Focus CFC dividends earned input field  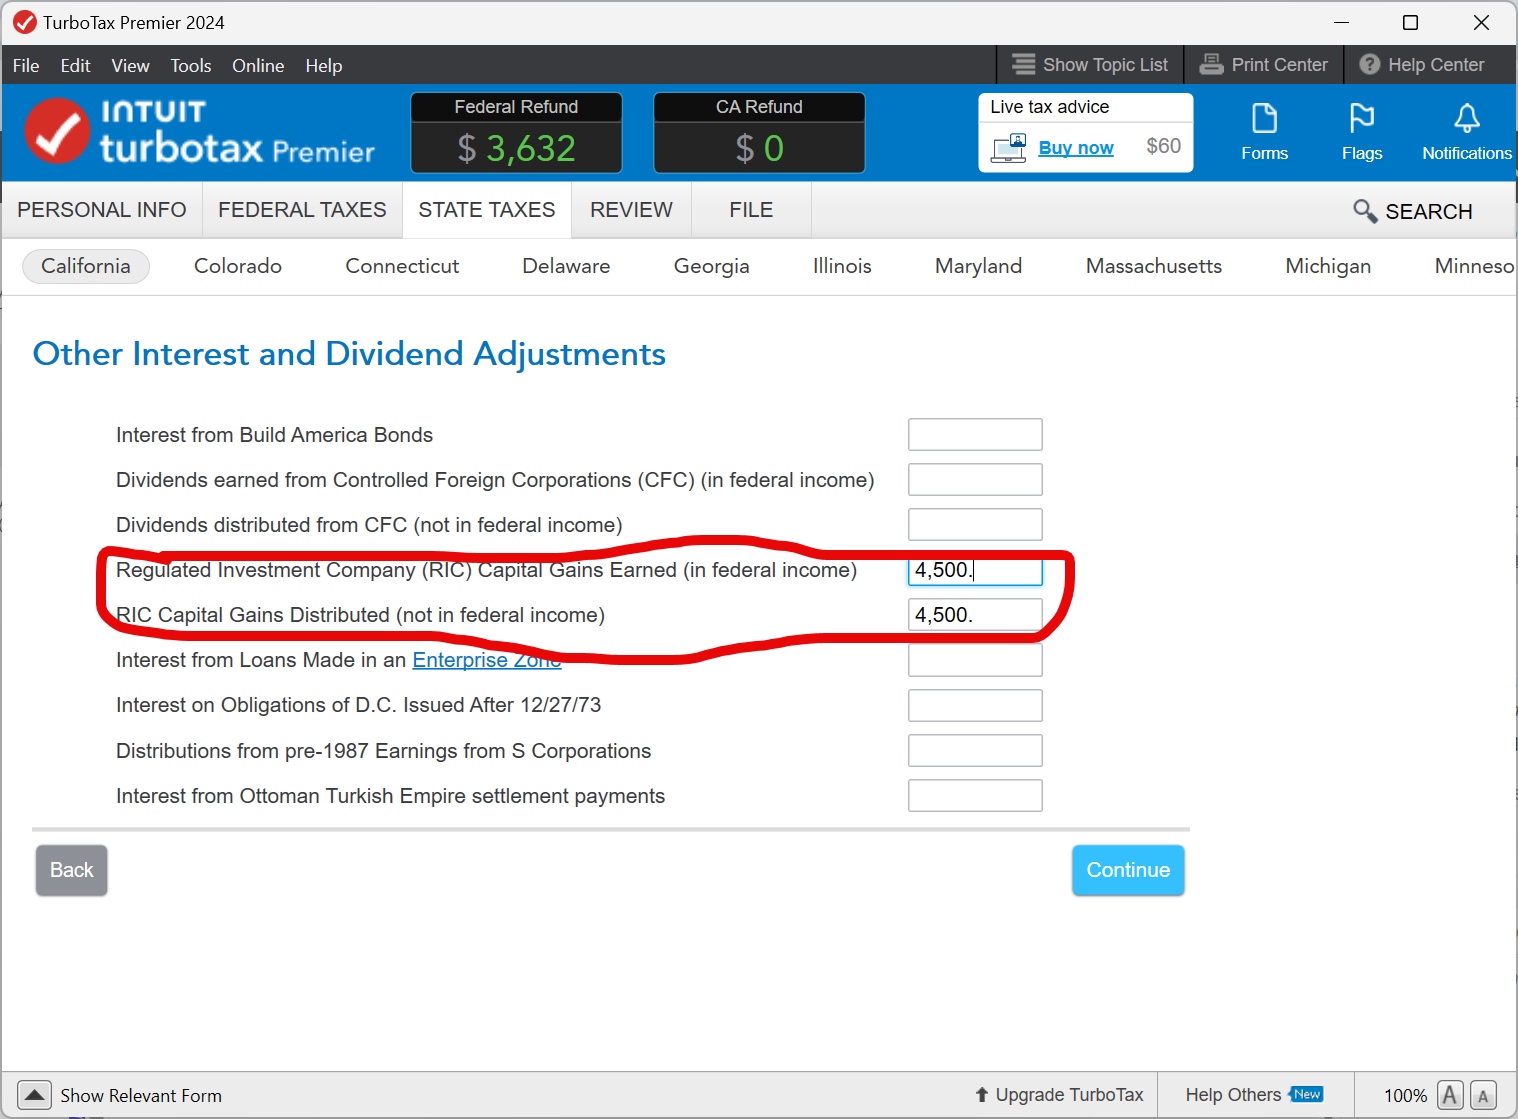pos(975,480)
